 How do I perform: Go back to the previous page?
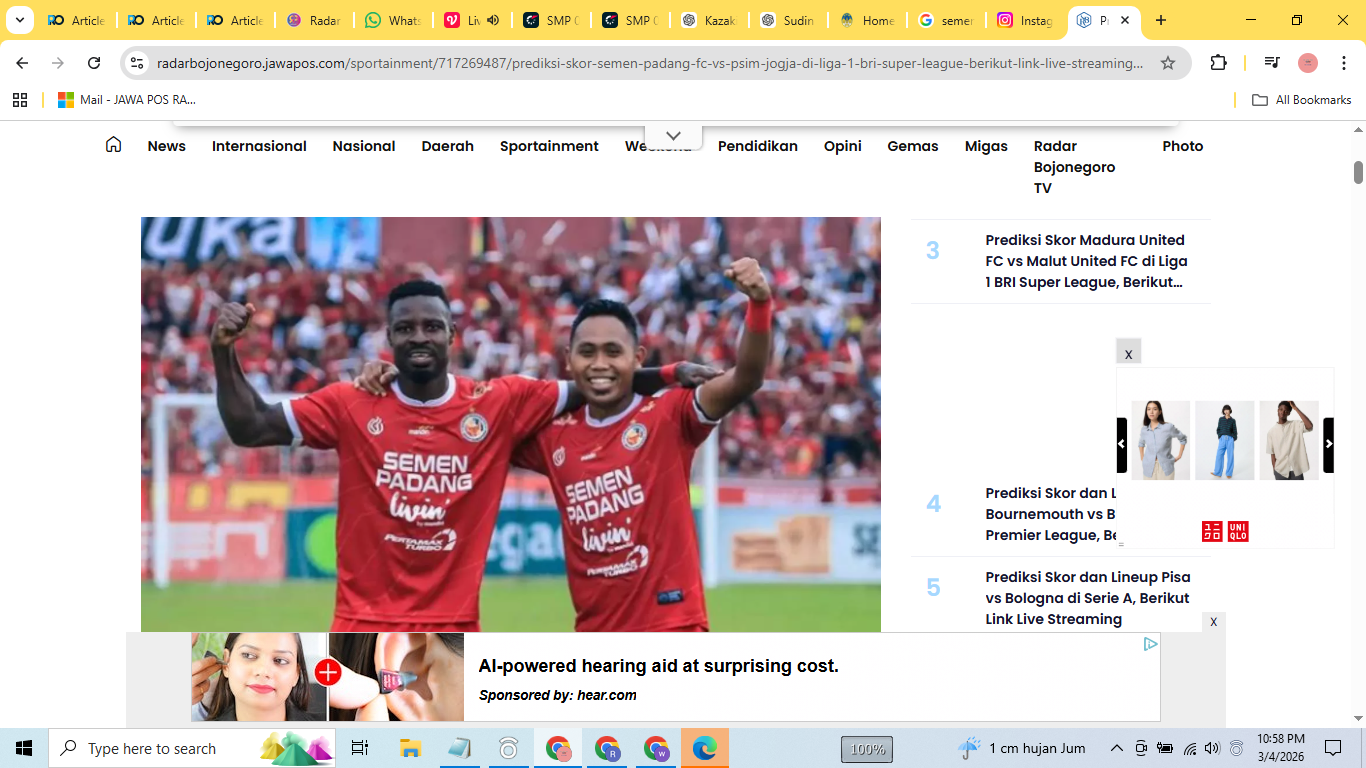(x=22, y=63)
